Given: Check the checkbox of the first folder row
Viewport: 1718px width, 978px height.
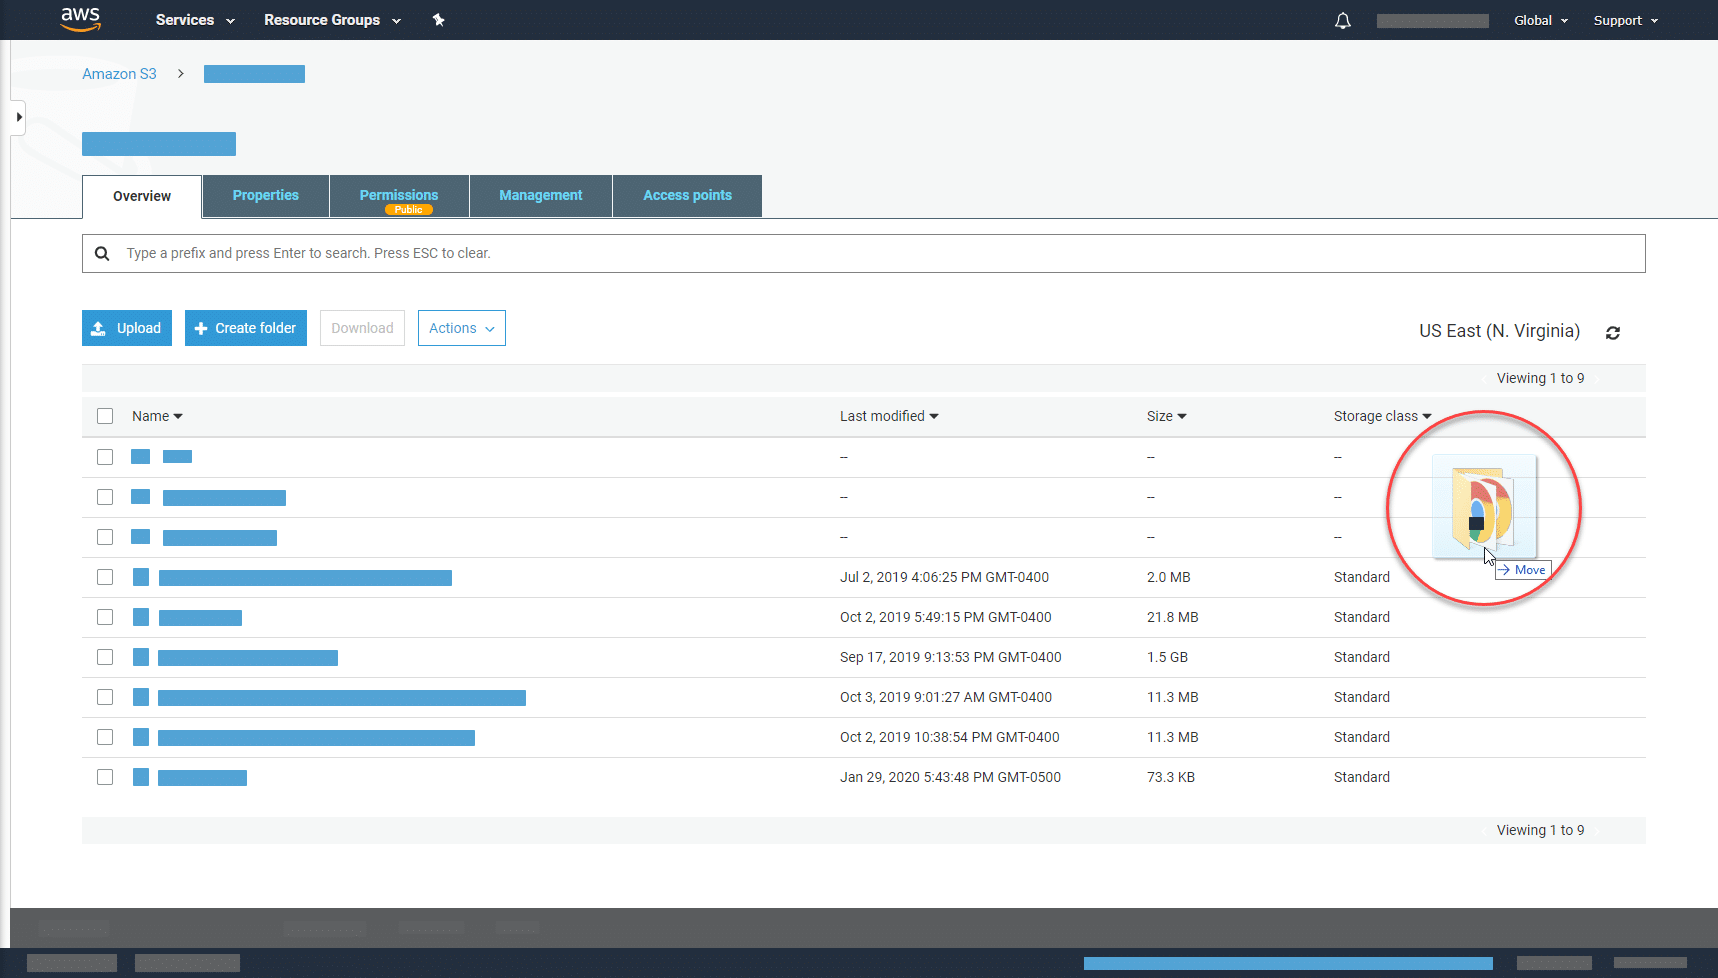Looking at the screenshot, I should click(105, 456).
